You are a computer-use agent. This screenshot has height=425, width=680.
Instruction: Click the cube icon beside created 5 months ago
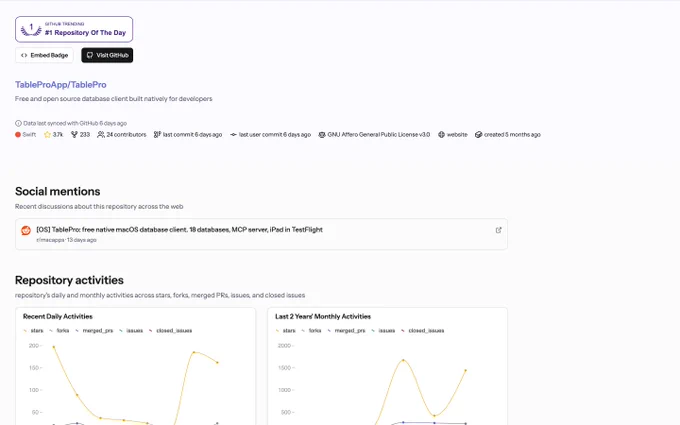click(x=478, y=134)
